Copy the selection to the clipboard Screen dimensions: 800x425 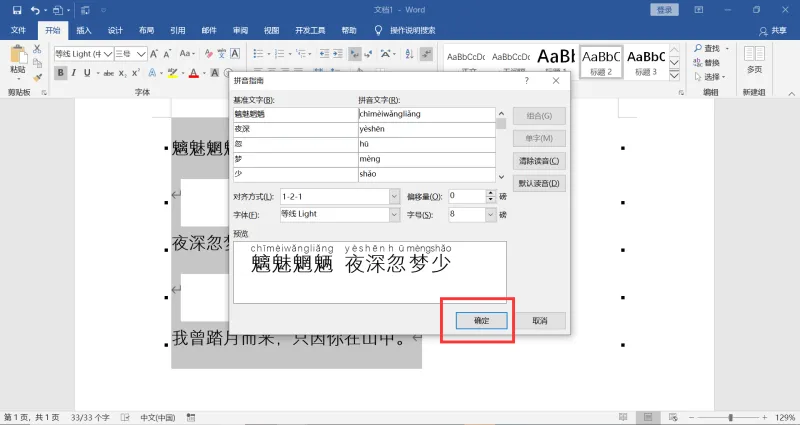[x=37, y=63]
